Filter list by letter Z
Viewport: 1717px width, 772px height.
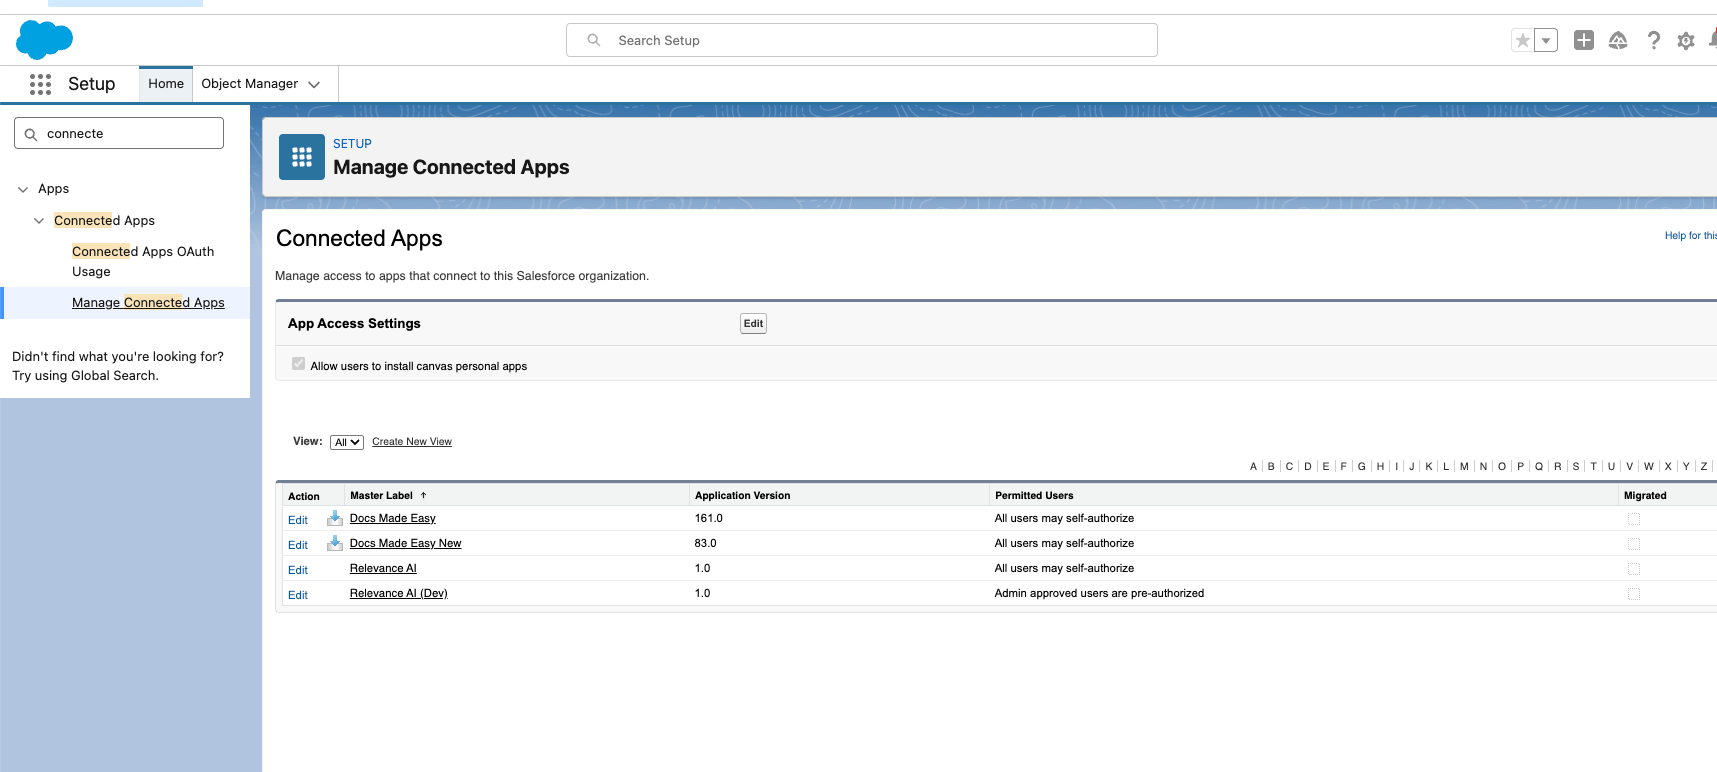[x=1704, y=466]
